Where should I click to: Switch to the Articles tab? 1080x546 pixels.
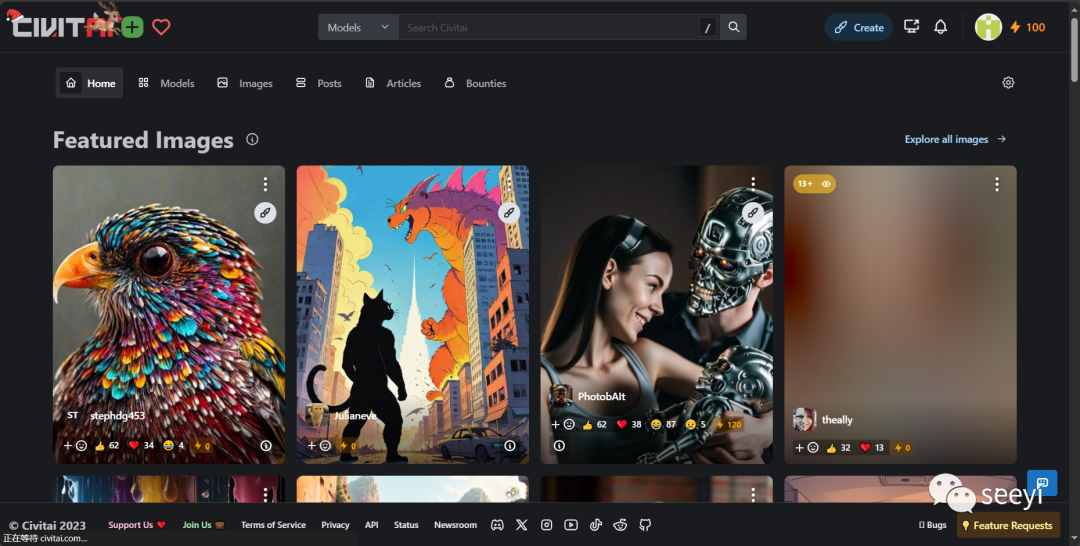tap(393, 83)
